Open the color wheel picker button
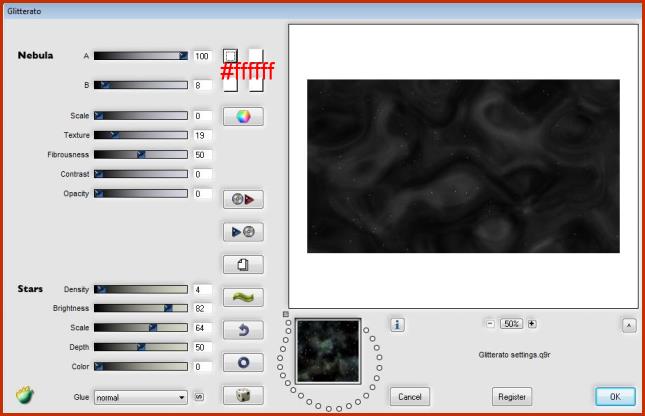 241,116
